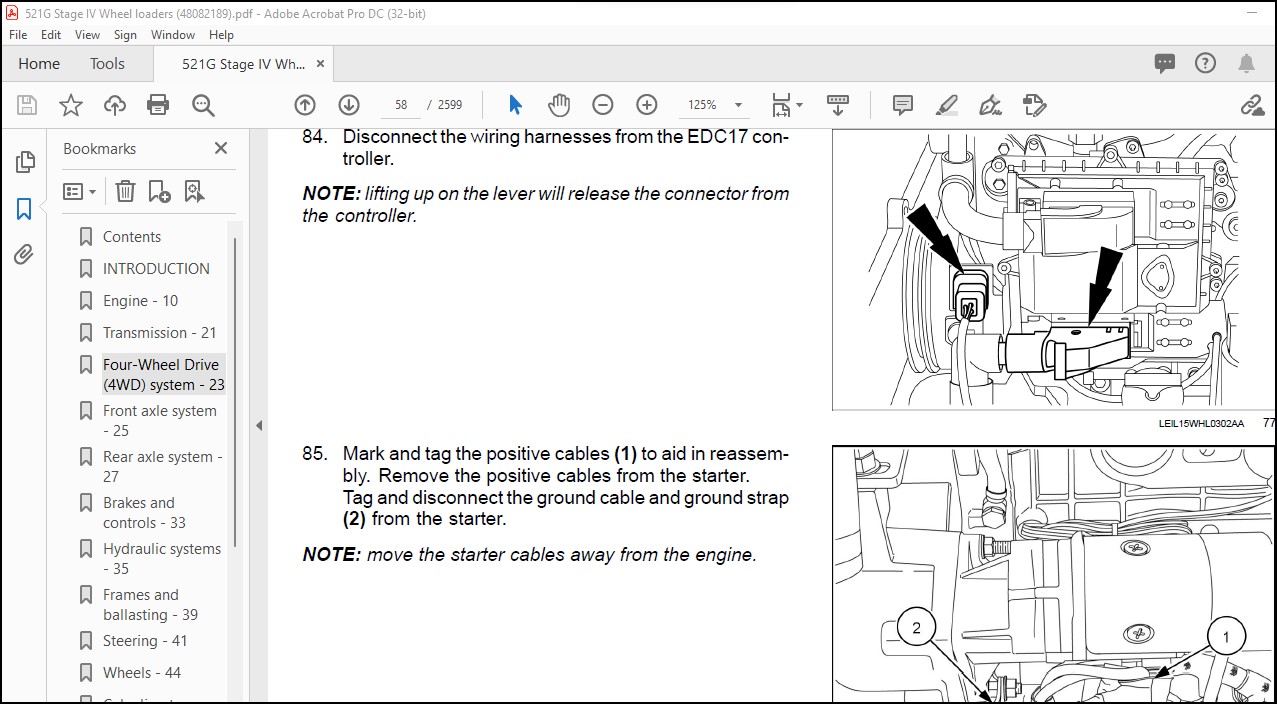1277x704 pixels.
Task: Print the document with printer icon
Action: pos(158,105)
